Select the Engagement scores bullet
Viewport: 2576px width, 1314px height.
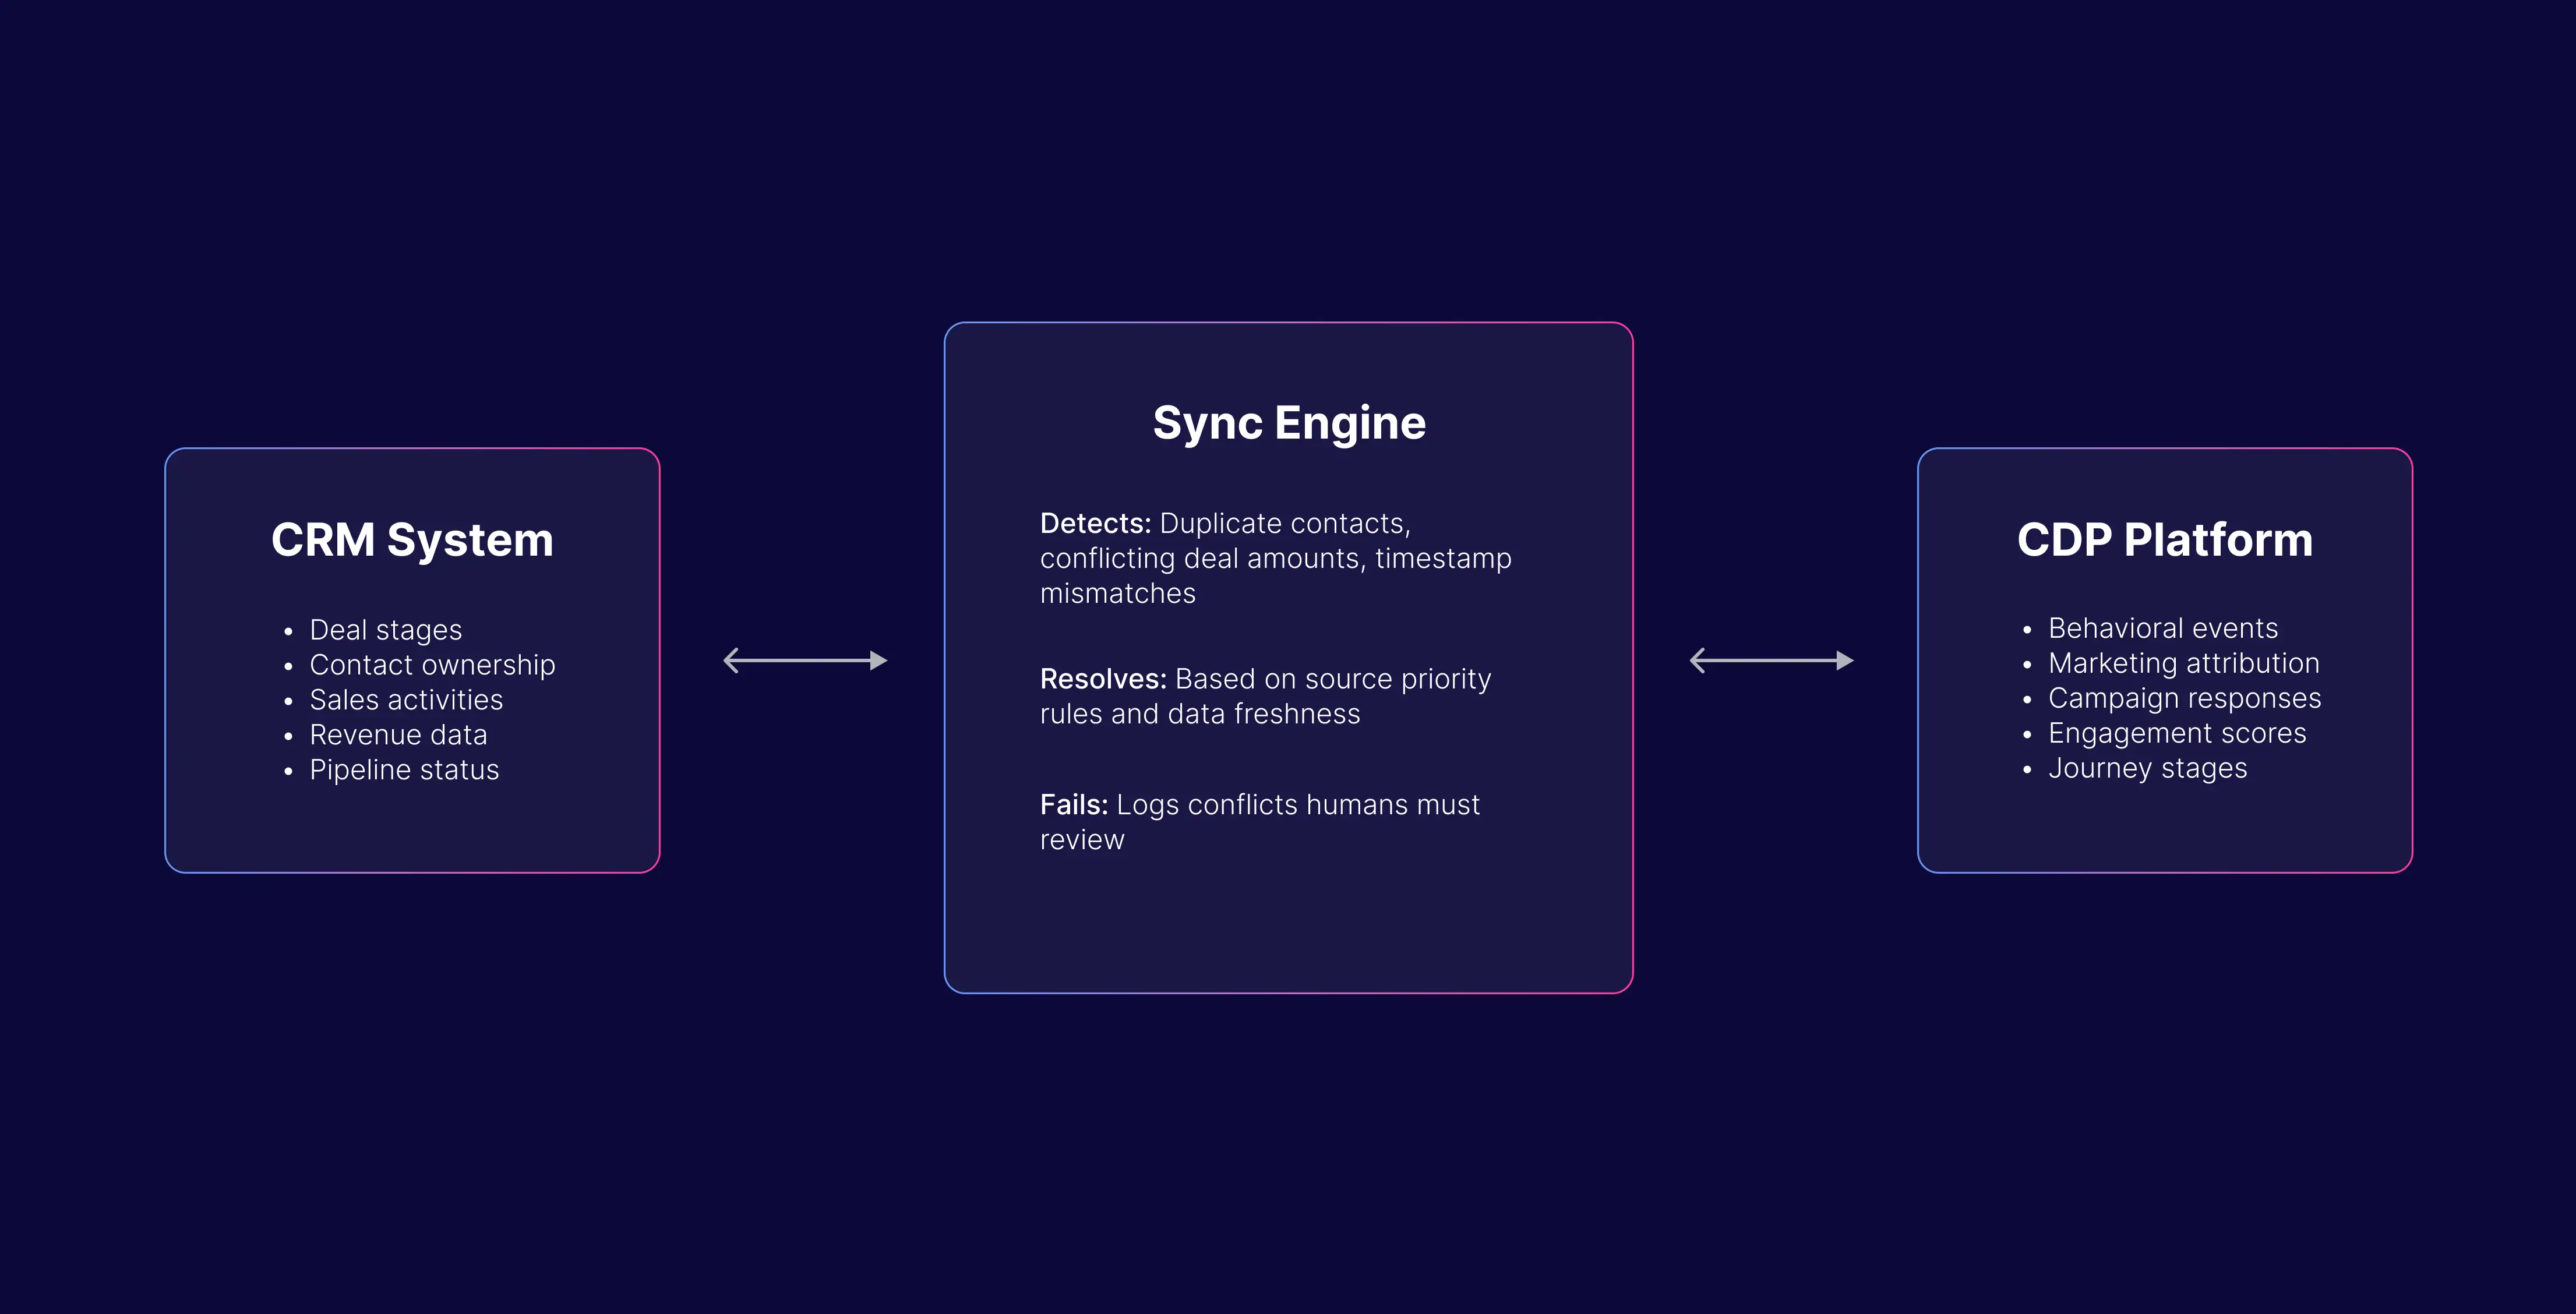(2176, 733)
